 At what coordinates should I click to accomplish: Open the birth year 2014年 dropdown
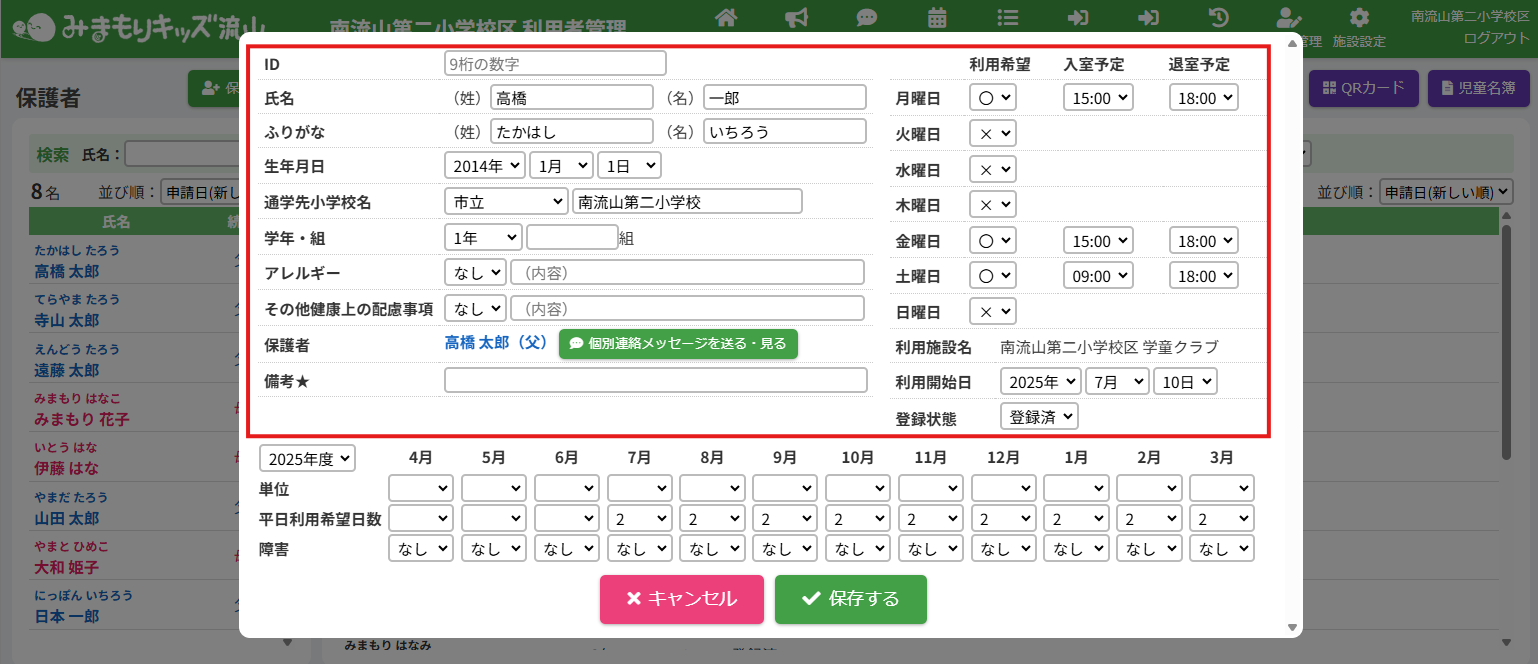click(x=484, y=166)
